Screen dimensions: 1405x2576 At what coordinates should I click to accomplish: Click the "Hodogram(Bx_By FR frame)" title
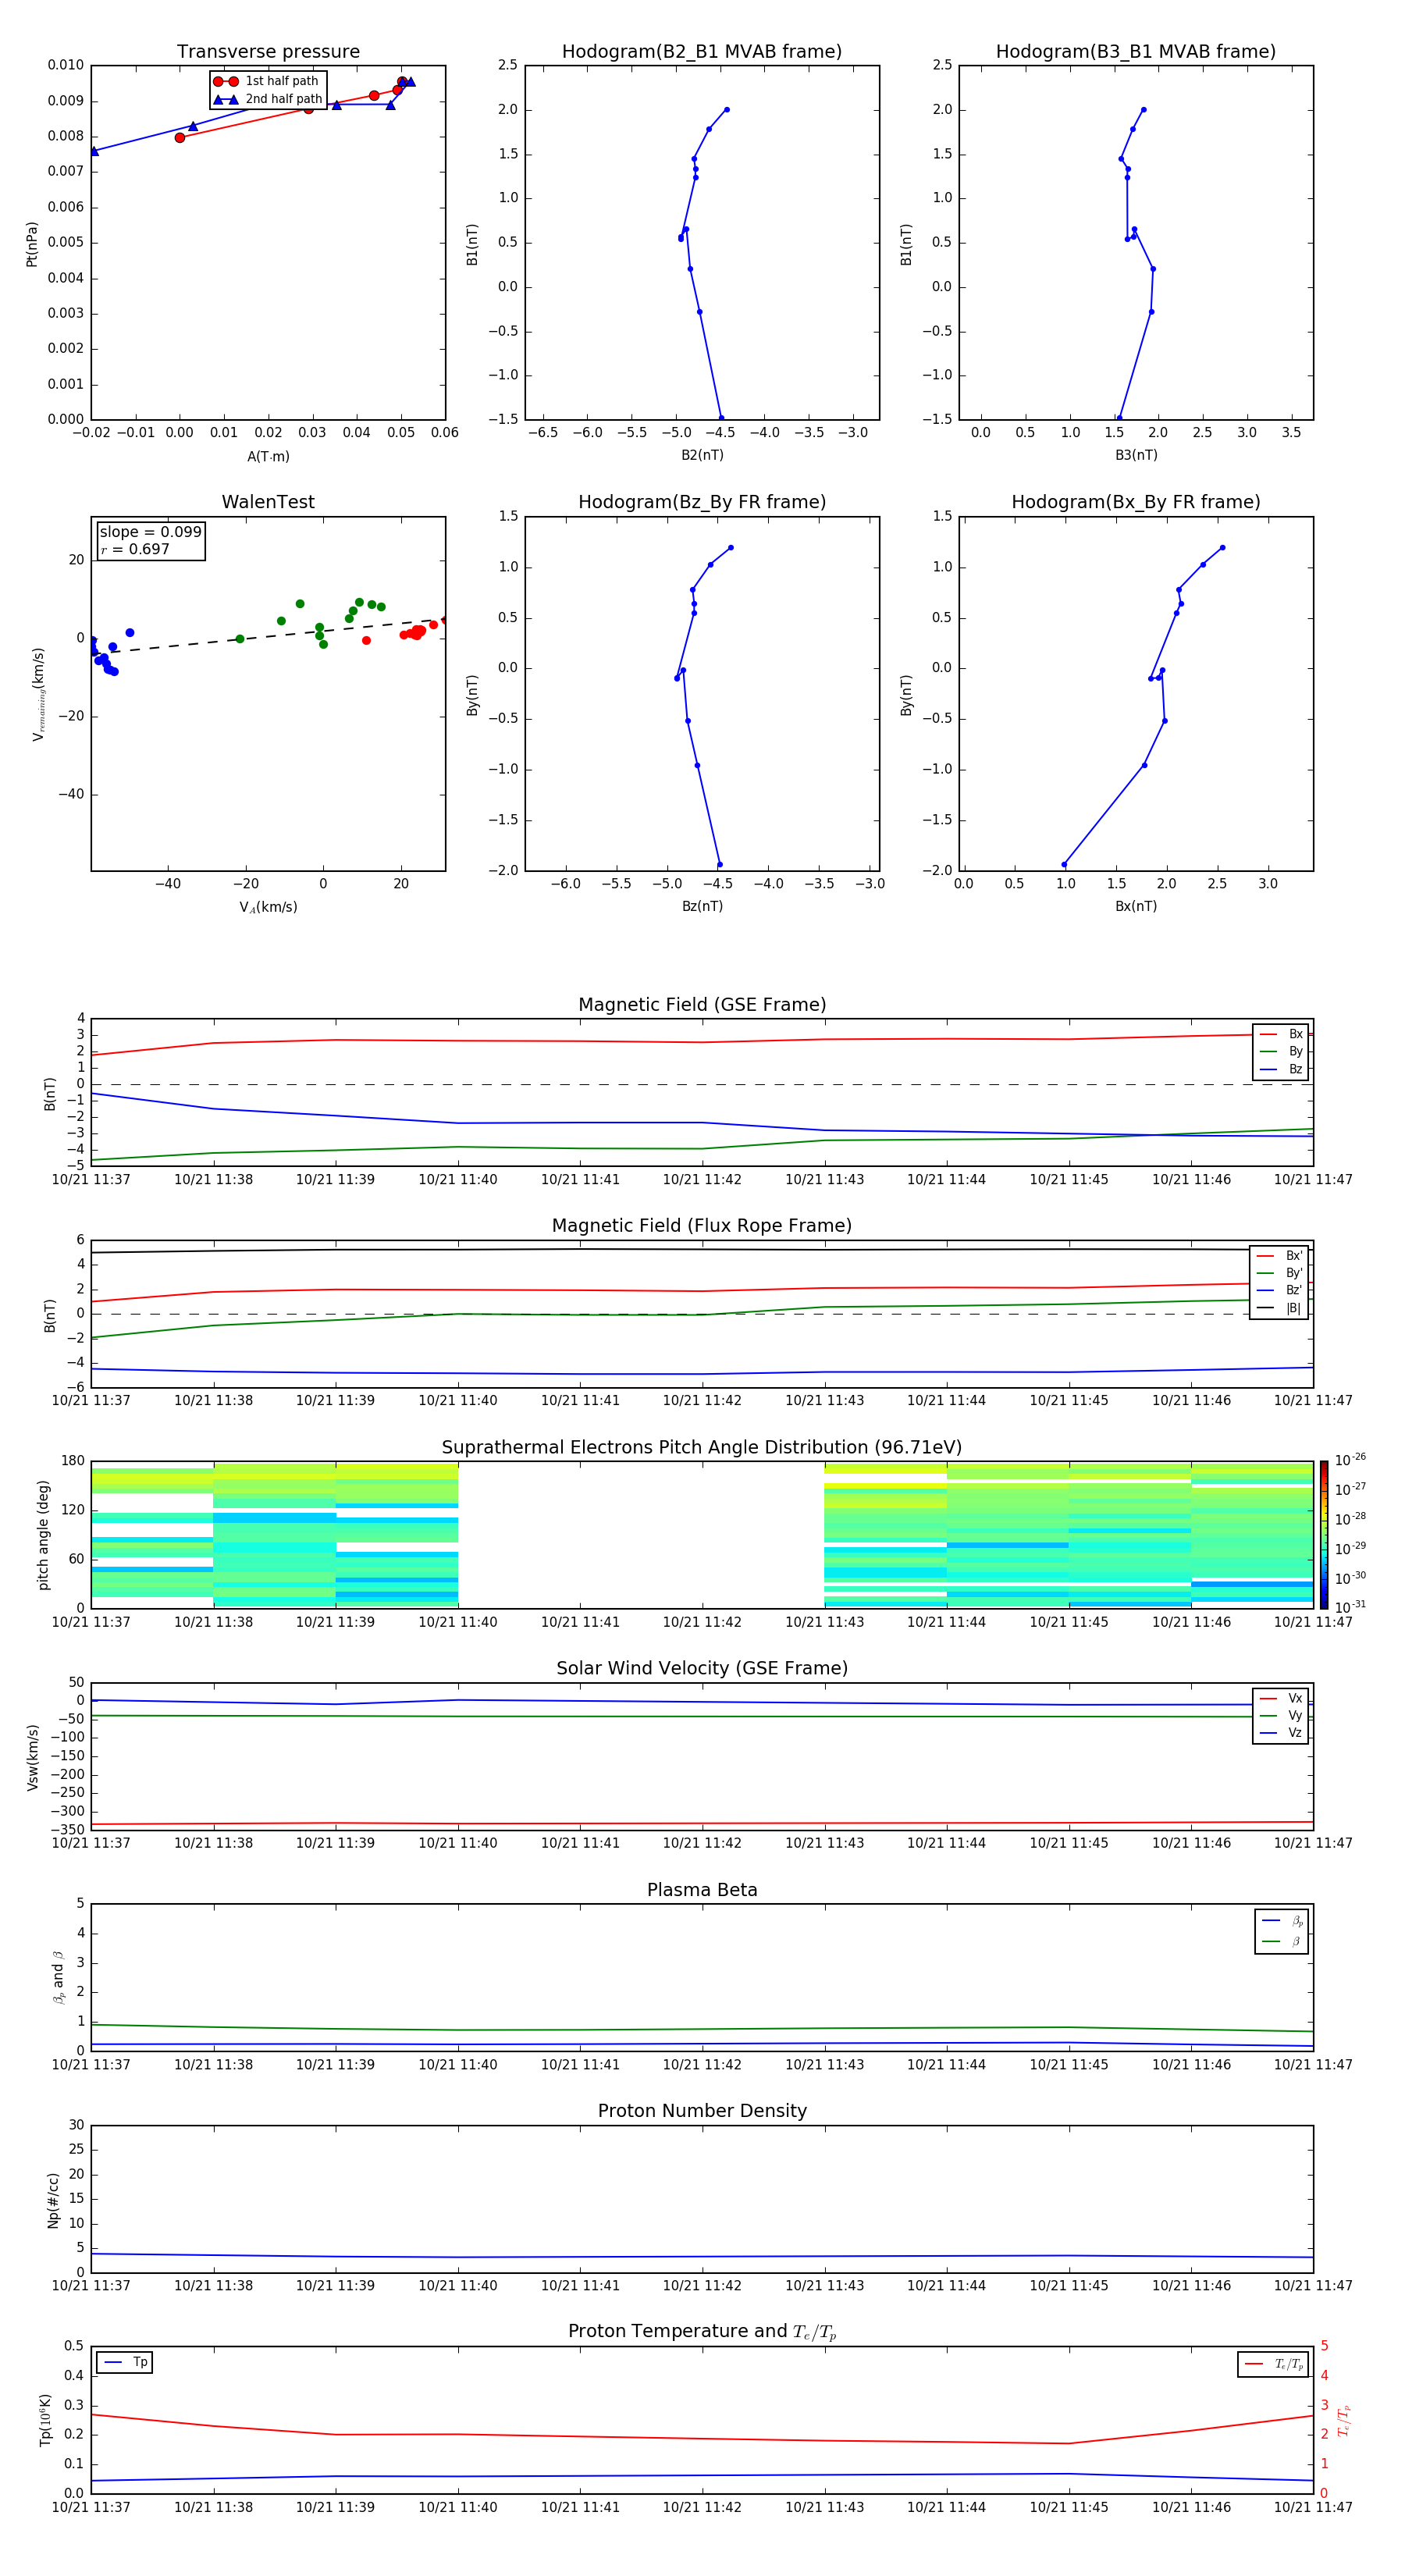coord(1136,502)
